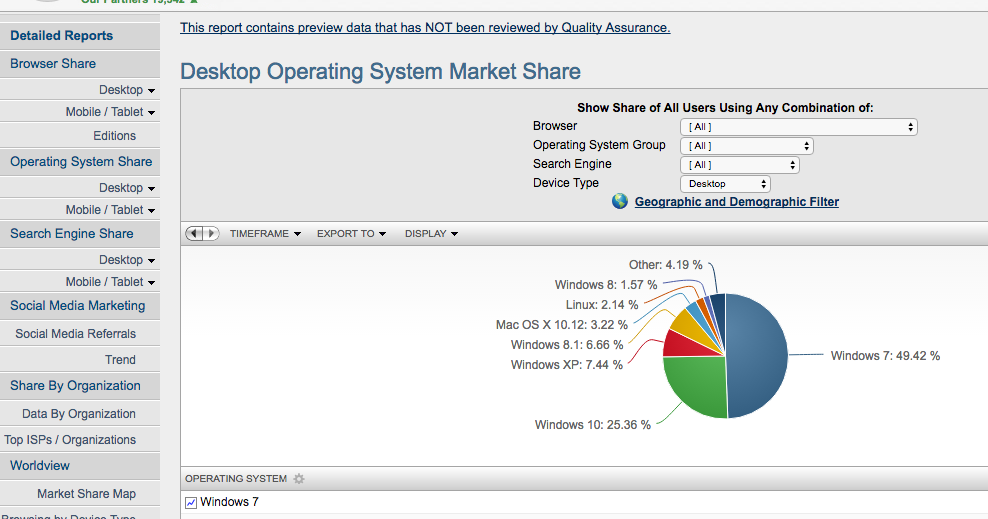The height and width of the screenshot is (519, 988).
Task: Click the next arrow in the timeframe navigator
Action: pyautogui.click(x=212, y=233)
